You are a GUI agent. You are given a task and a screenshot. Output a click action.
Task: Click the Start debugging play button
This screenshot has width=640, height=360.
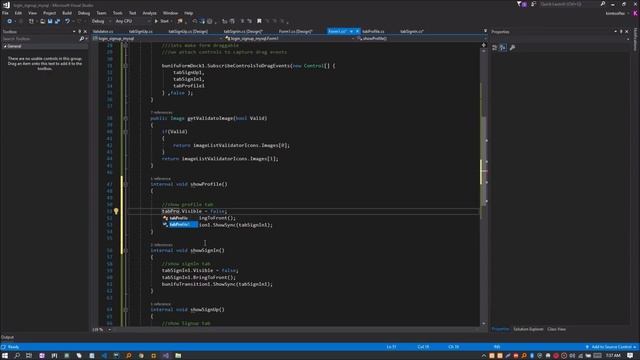pyautogui.click(x=156, y=21)
